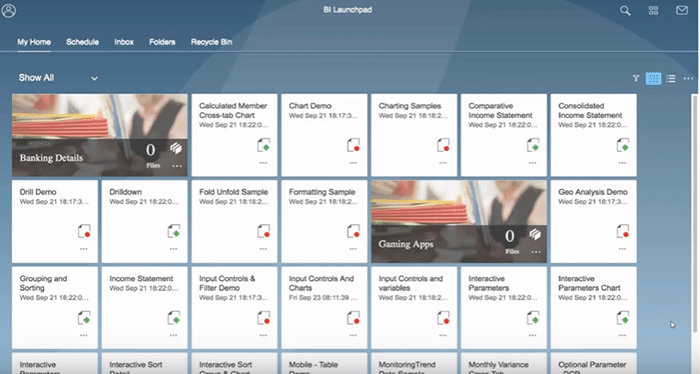
Task: Switch to the Folders tab
Action: 162,42
